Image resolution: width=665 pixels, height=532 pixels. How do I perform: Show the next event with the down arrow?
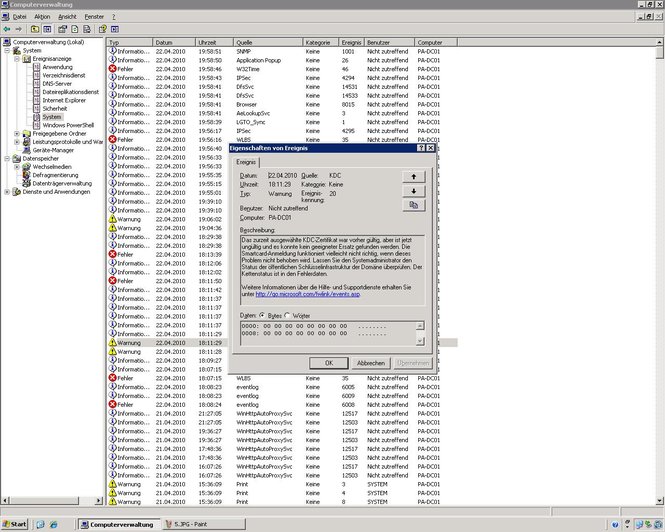(x=414, y=191)
